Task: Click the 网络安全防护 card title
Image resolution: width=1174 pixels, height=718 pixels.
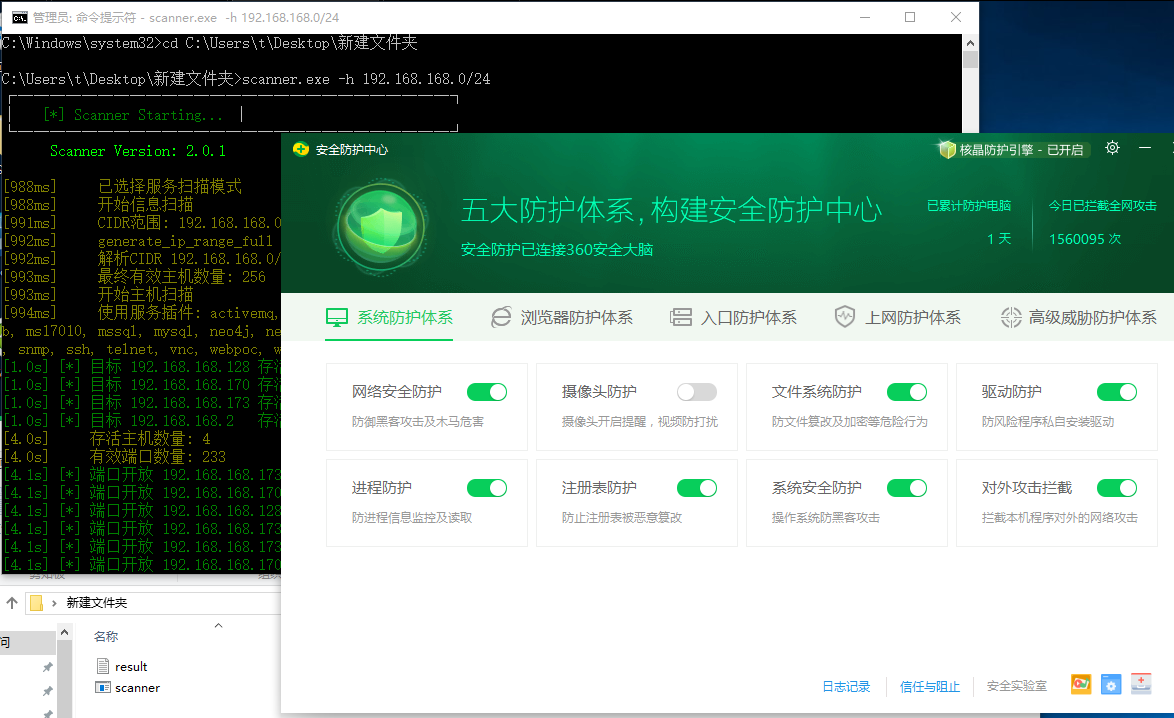Action: point(397,392)
